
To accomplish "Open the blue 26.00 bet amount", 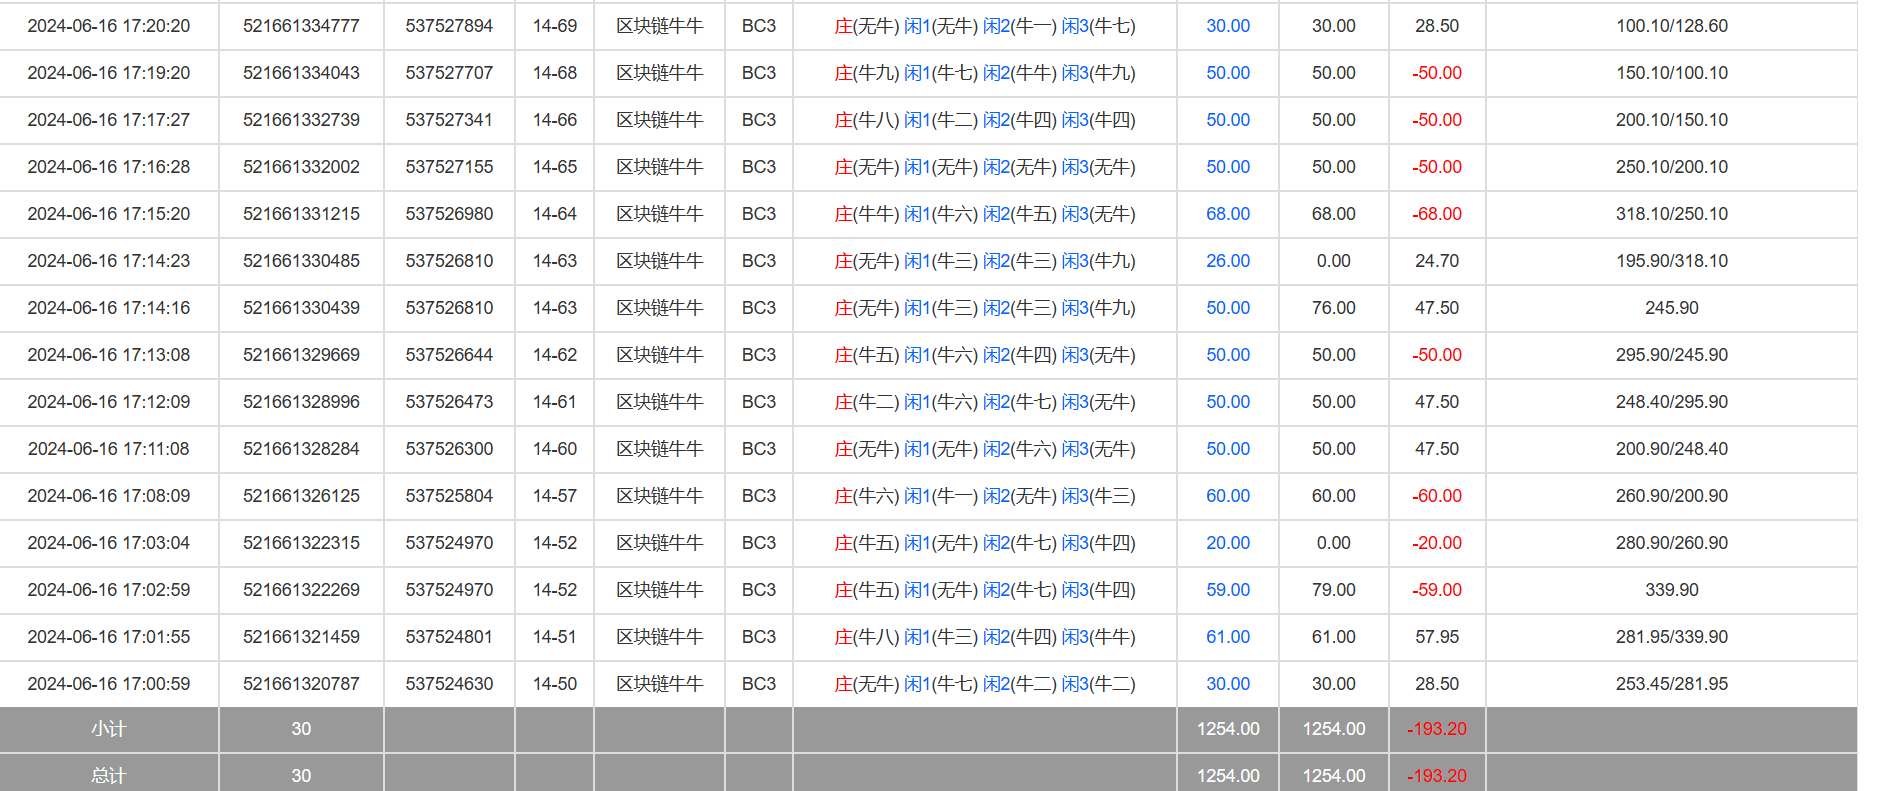I will click(1227, 261).
